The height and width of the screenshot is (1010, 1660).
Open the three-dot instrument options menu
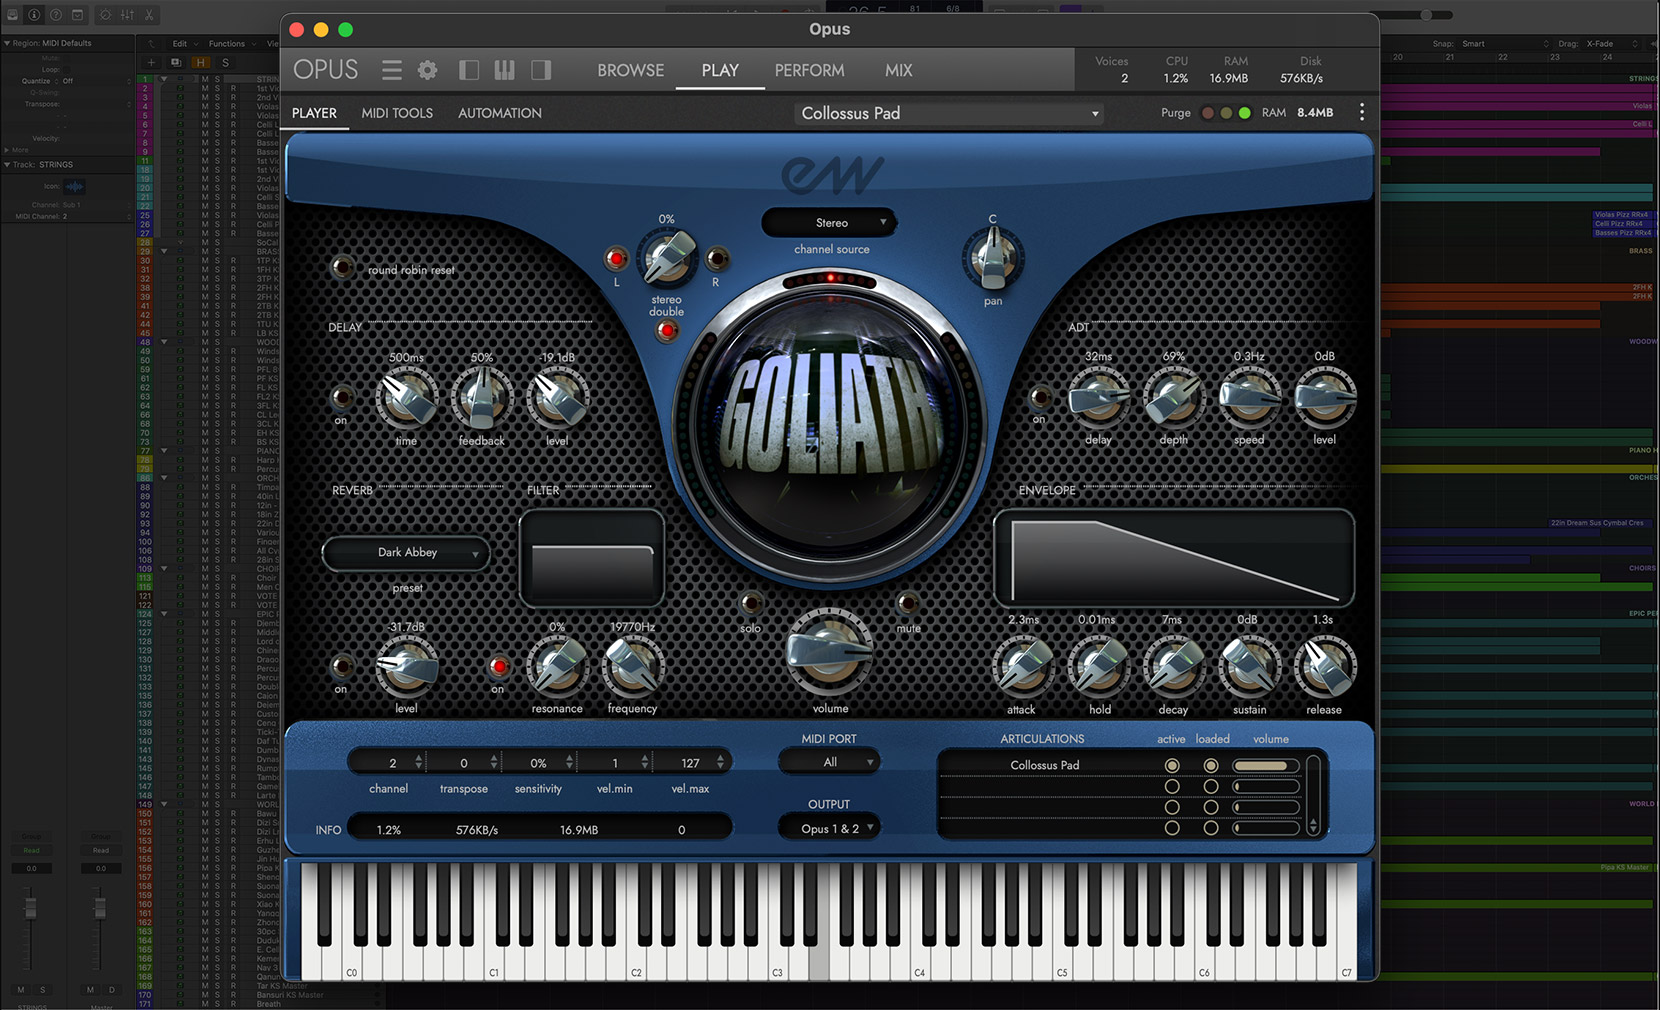(1361, 113)
